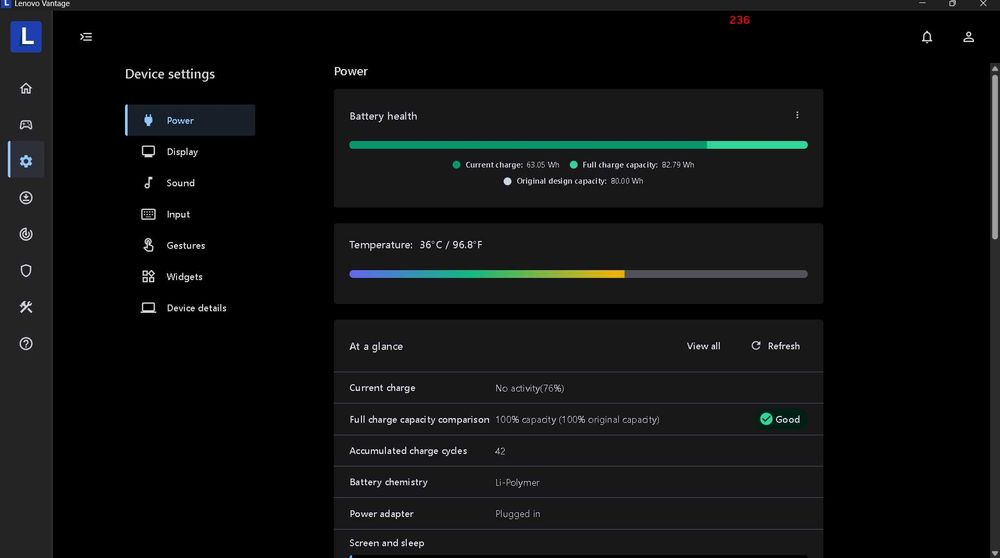Viewport: 1000px width, 558px height.
Task: Click the Battery health heading
Action: (x=383, y=116)
